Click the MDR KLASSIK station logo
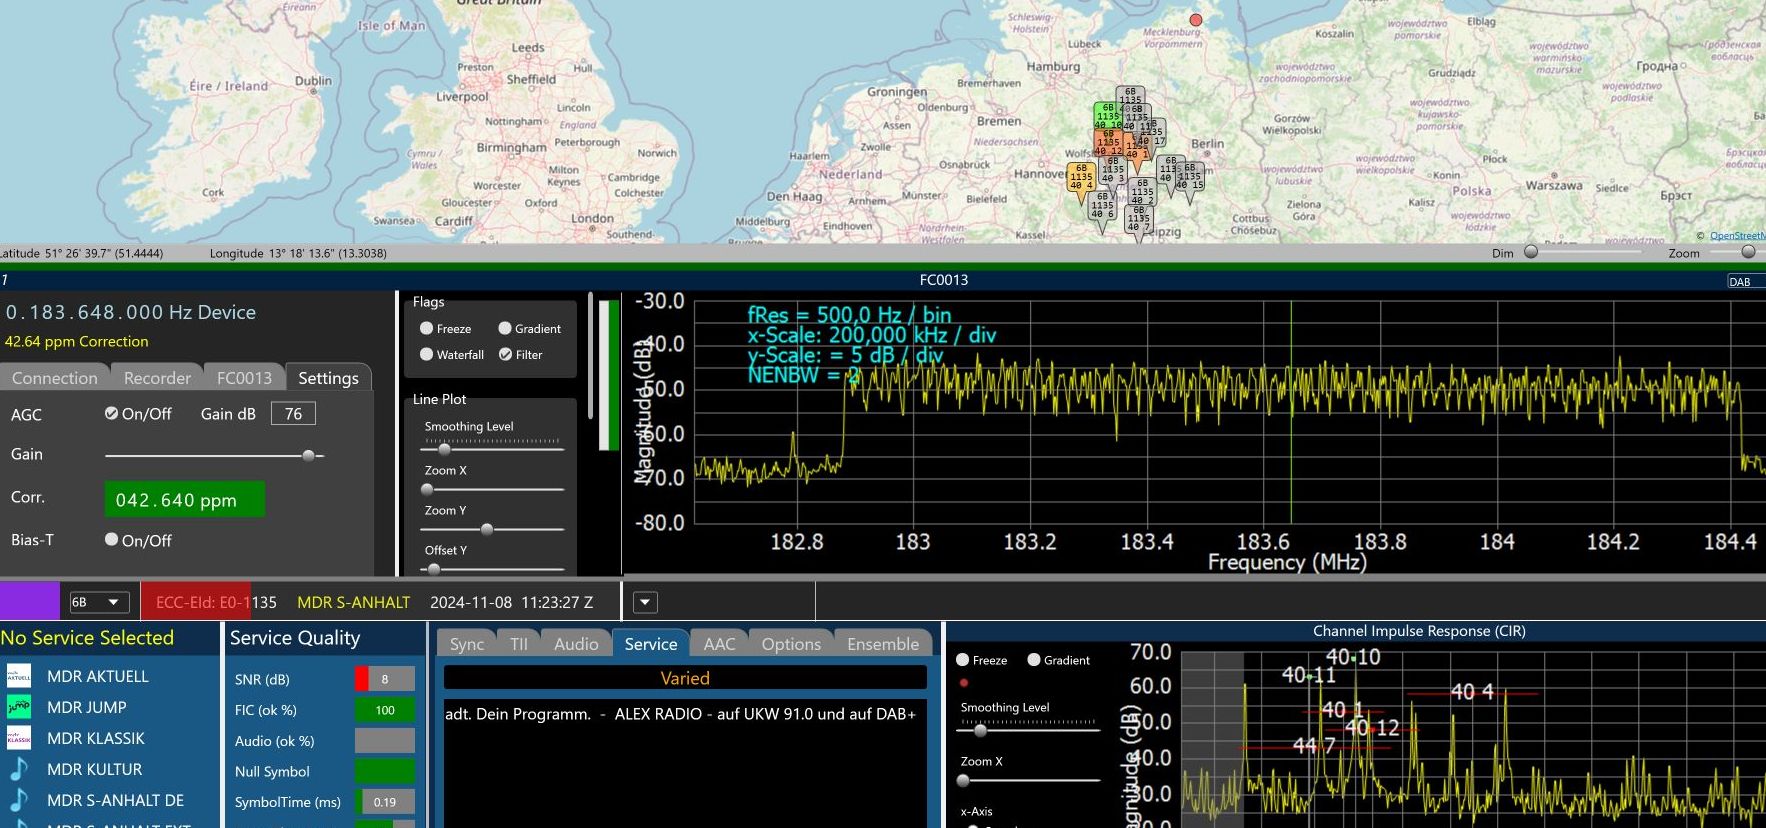Screen dimensions: 1766x828 (19, 738)
